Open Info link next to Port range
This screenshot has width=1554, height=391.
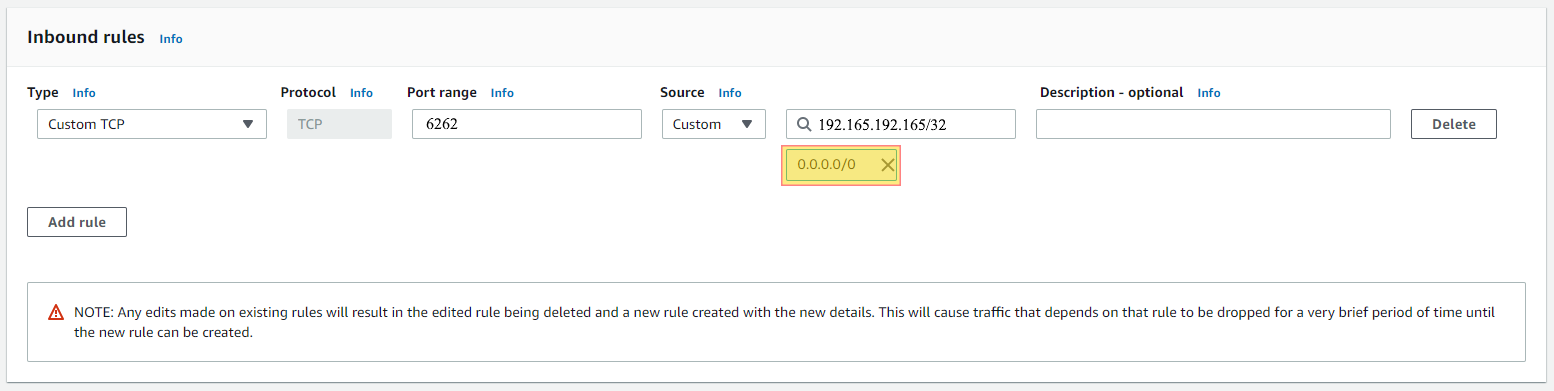coord(502,93)
